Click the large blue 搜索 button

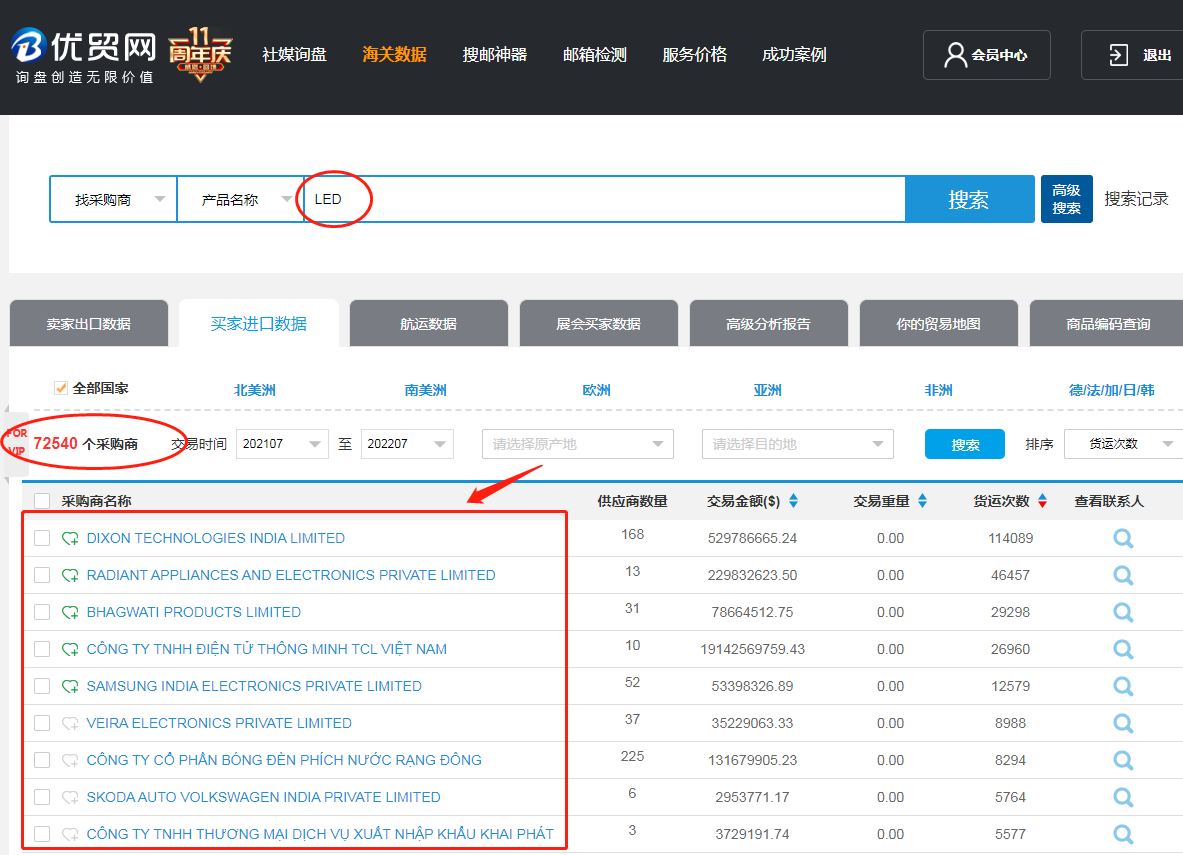coord(969,199)
